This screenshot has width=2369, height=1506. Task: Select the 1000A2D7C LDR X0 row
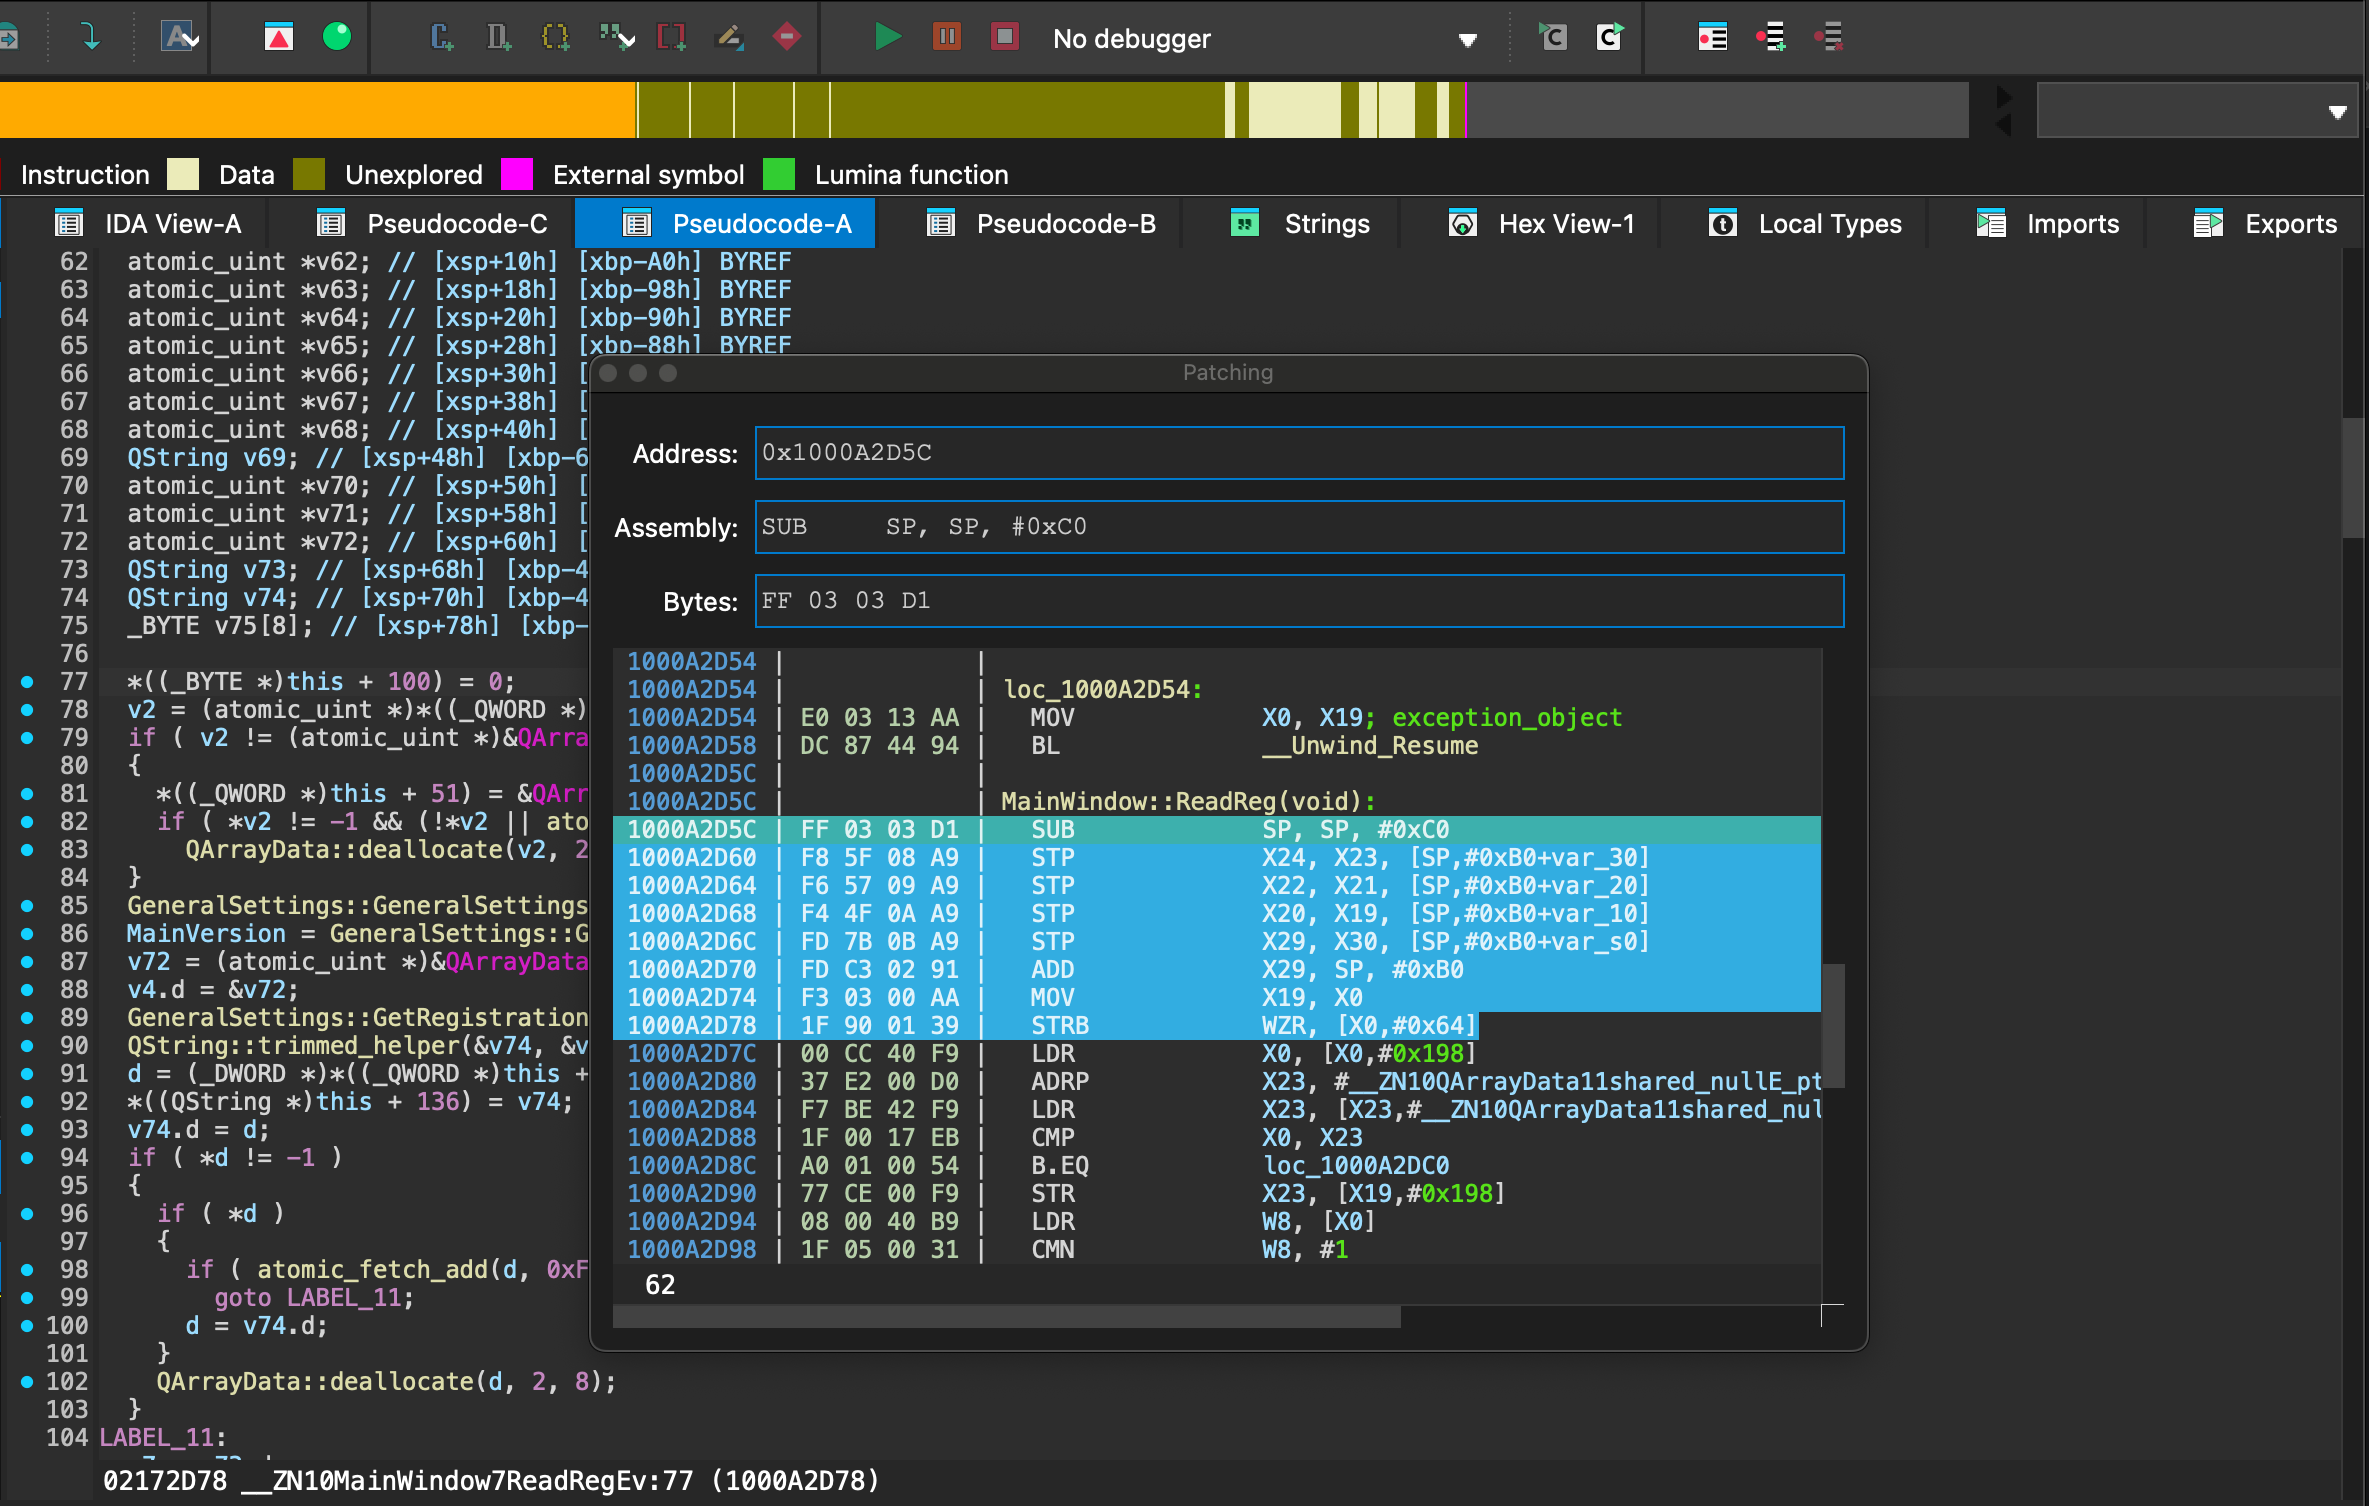[x=1216, y=1054]
